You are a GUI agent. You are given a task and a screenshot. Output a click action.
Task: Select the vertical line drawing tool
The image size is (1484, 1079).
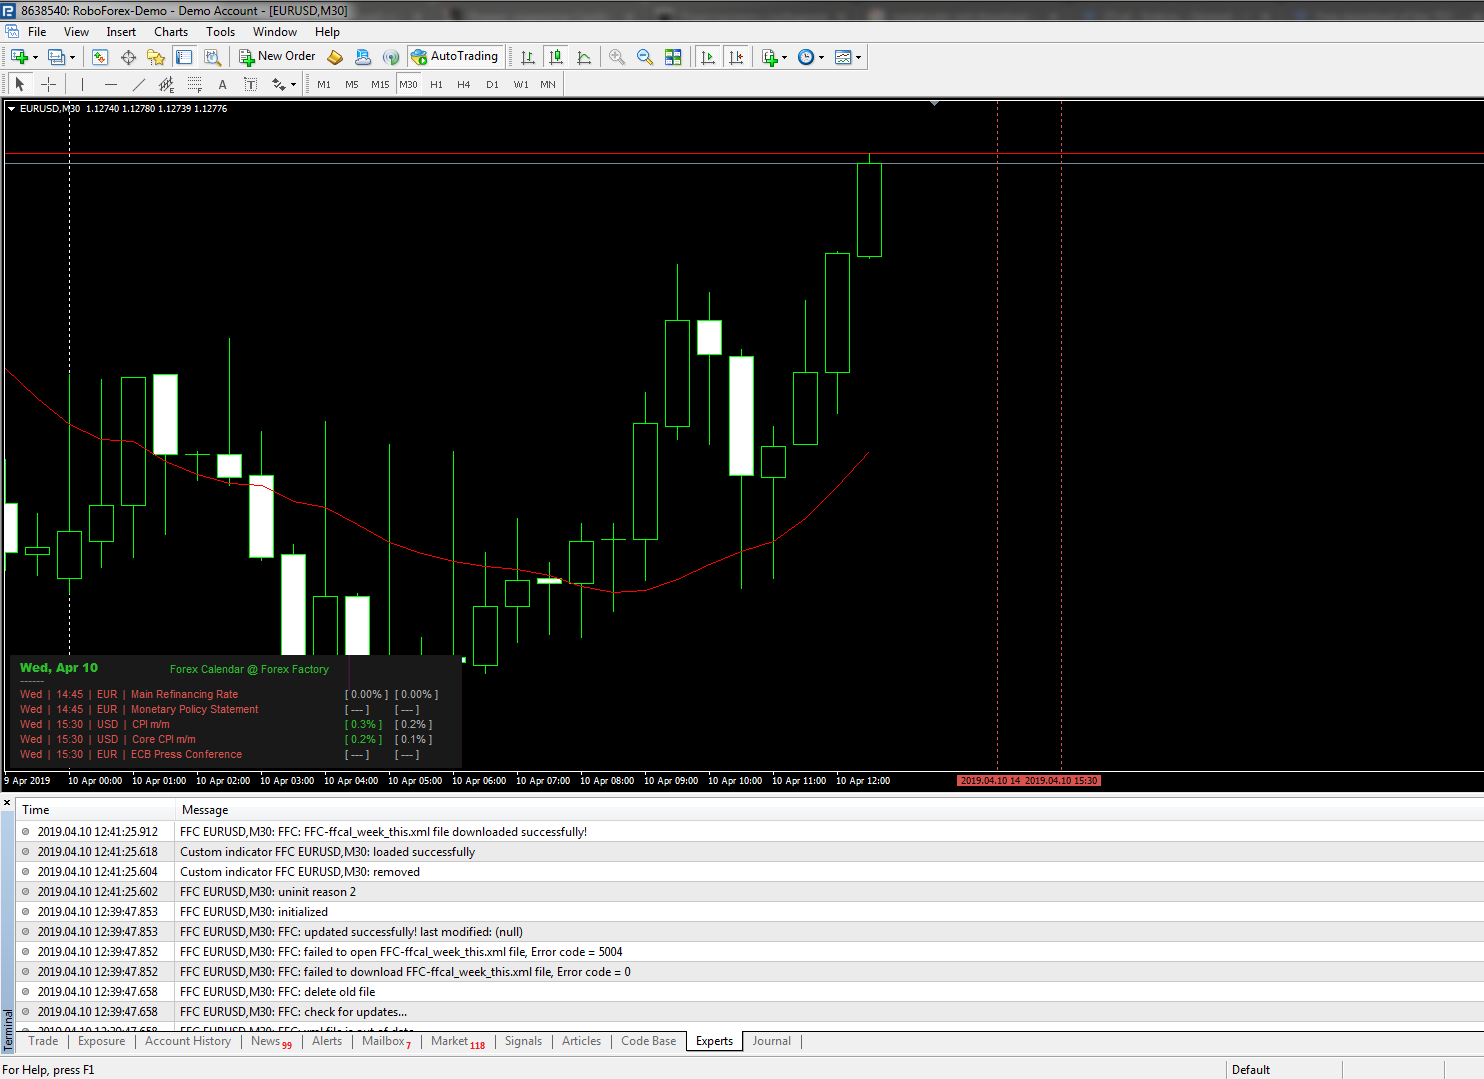(82, 85)
